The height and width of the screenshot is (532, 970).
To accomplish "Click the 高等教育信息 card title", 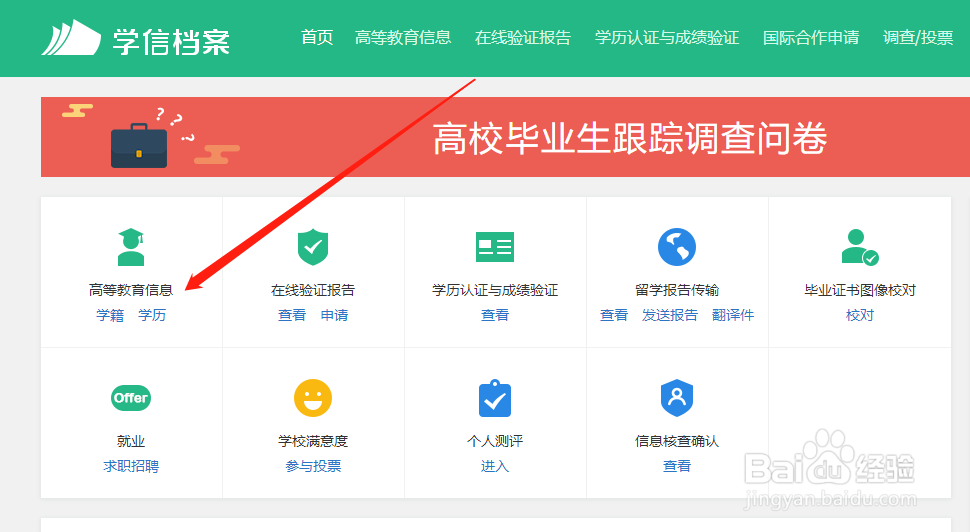I will tap(131, 290).
